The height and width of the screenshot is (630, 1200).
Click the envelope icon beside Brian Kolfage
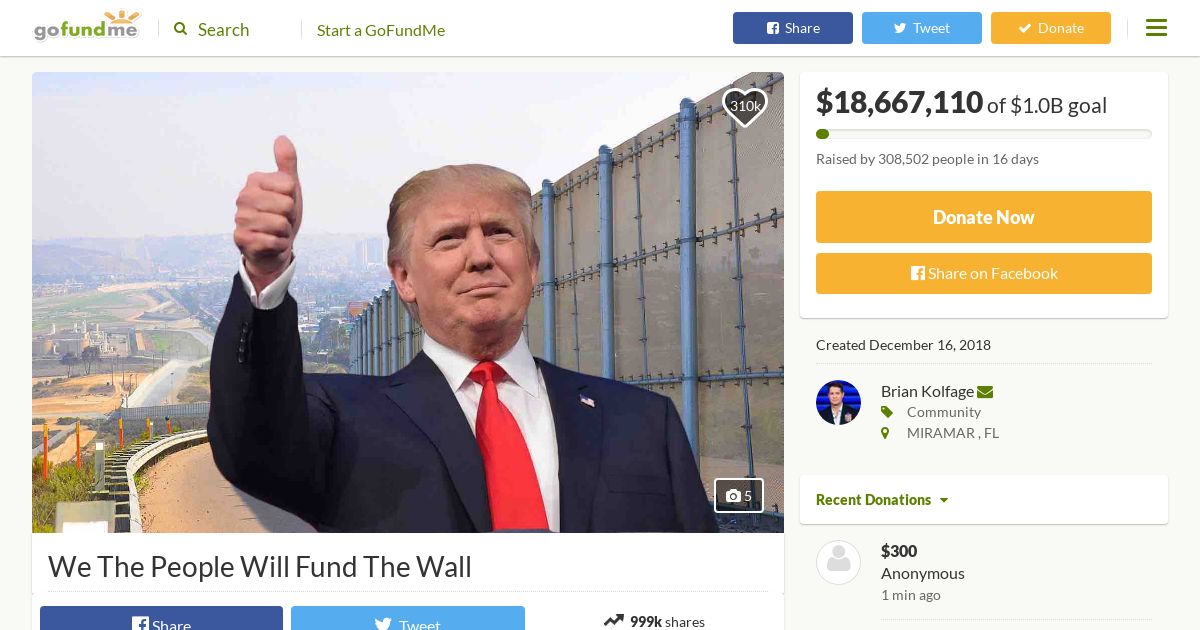click(x=985, y=392)
